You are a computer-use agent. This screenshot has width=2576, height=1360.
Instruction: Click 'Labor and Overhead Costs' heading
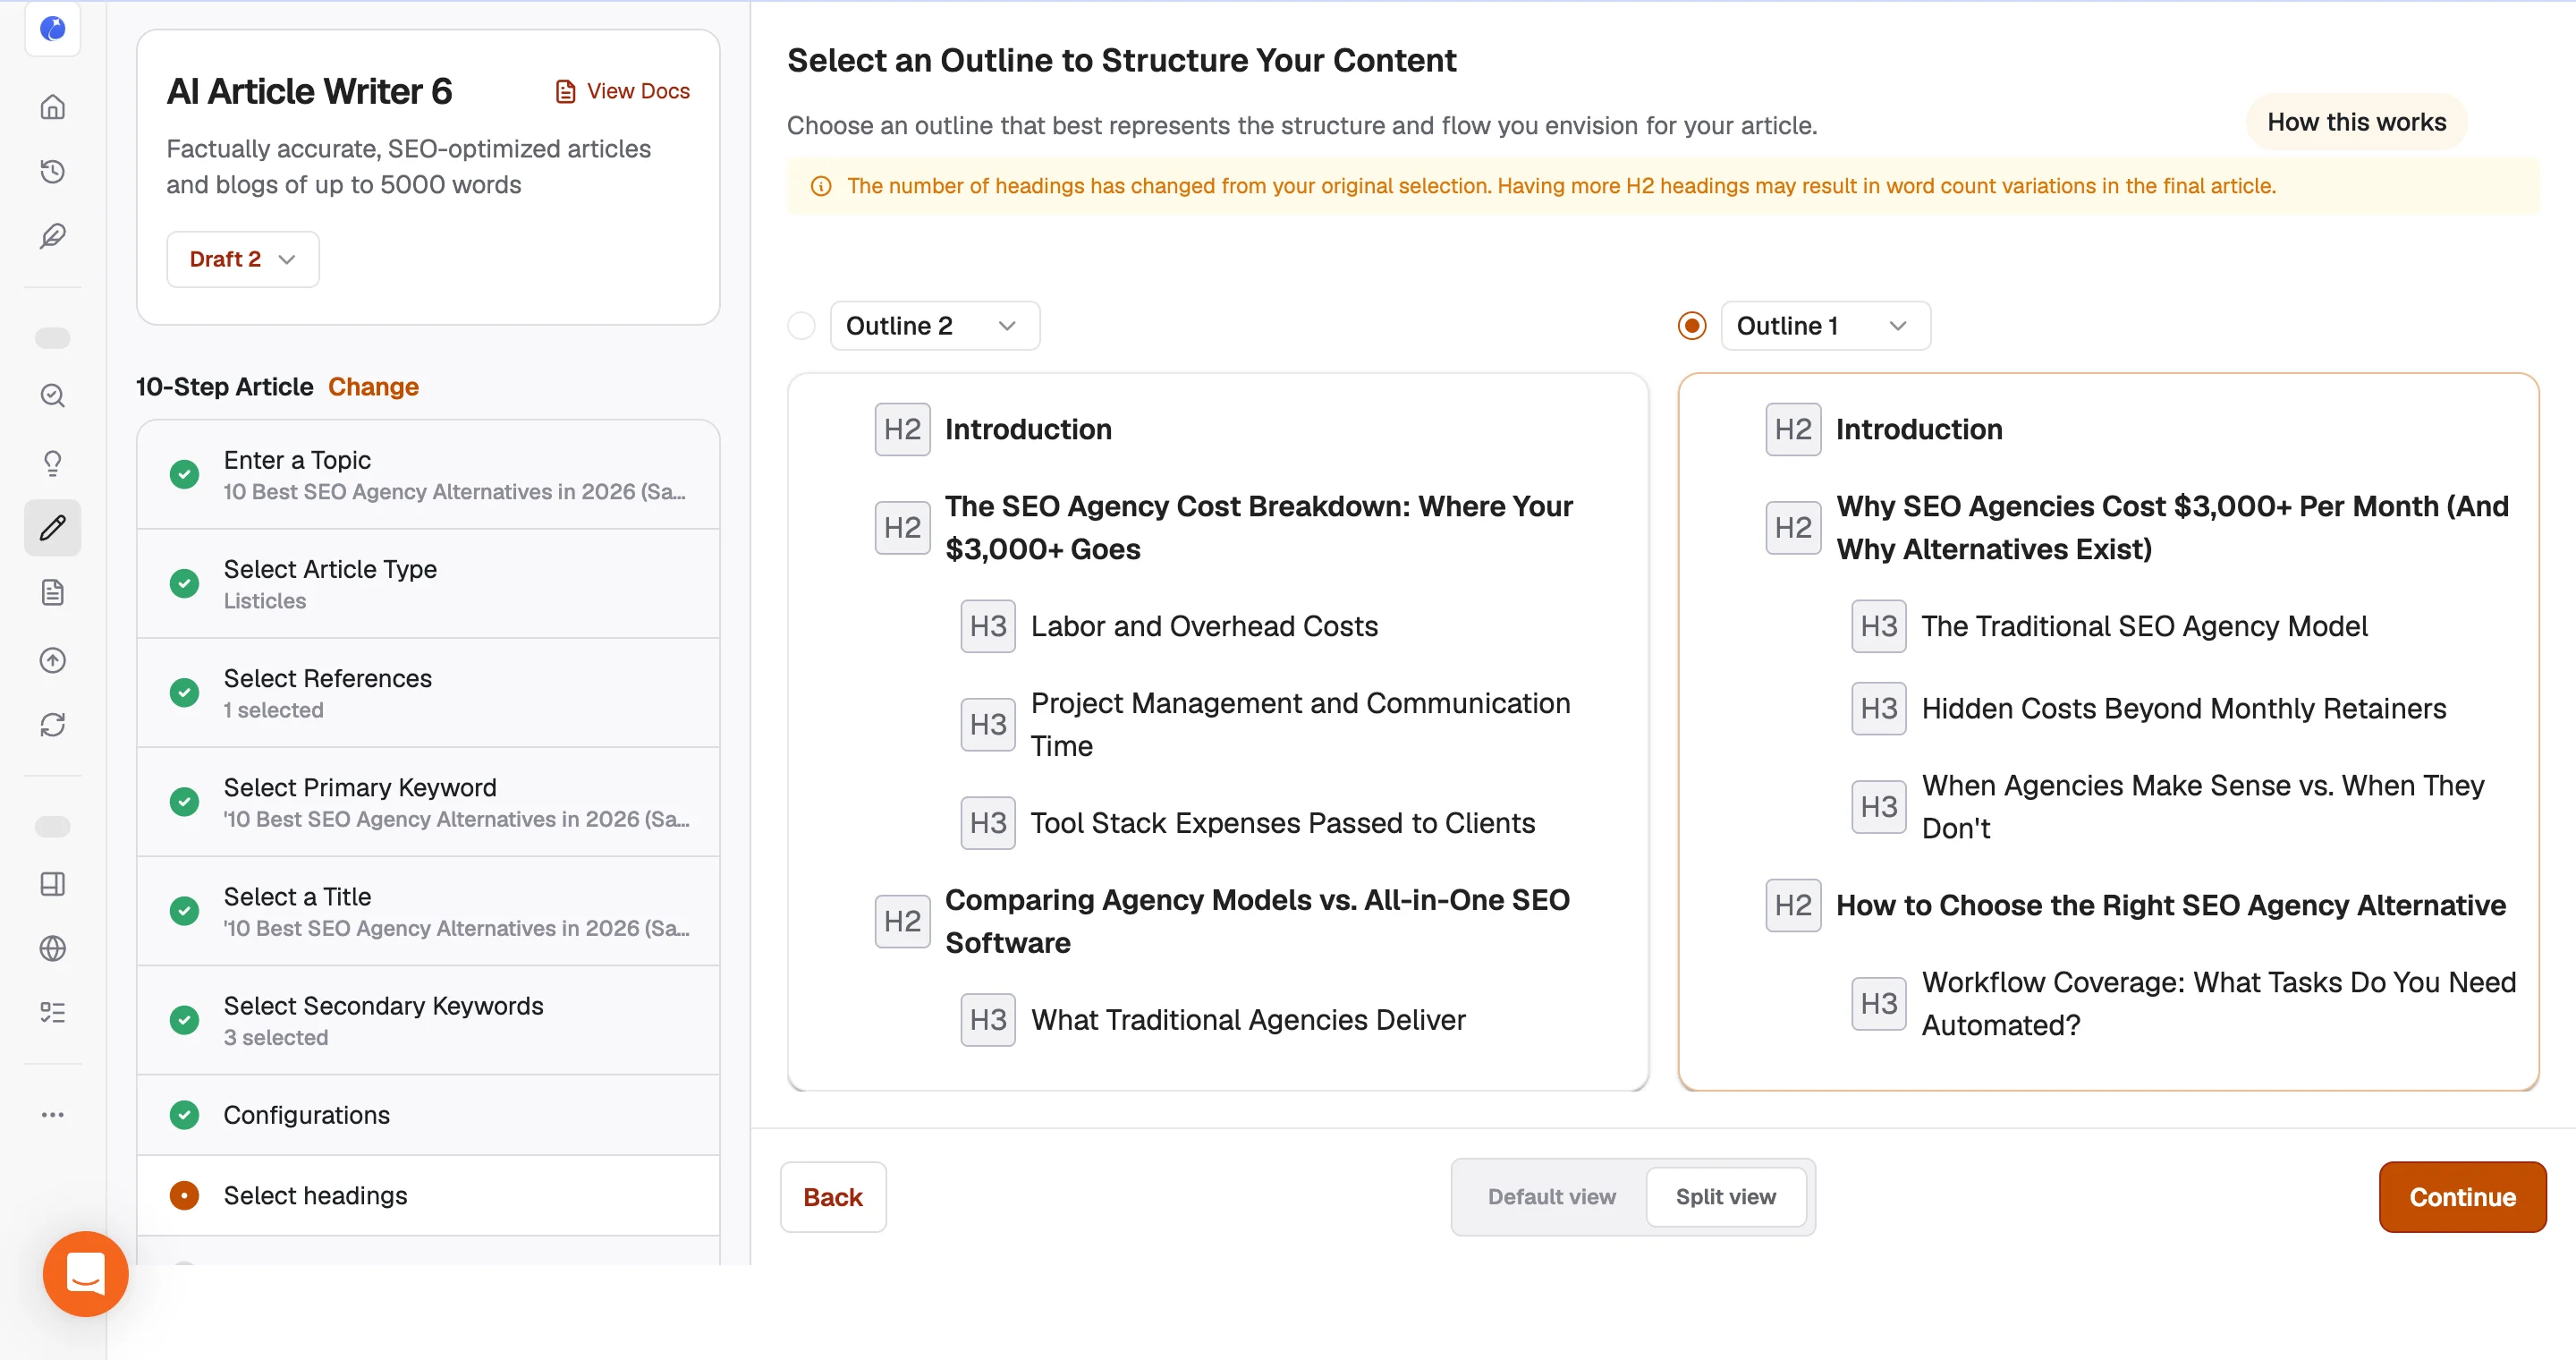click(1204, 626)
